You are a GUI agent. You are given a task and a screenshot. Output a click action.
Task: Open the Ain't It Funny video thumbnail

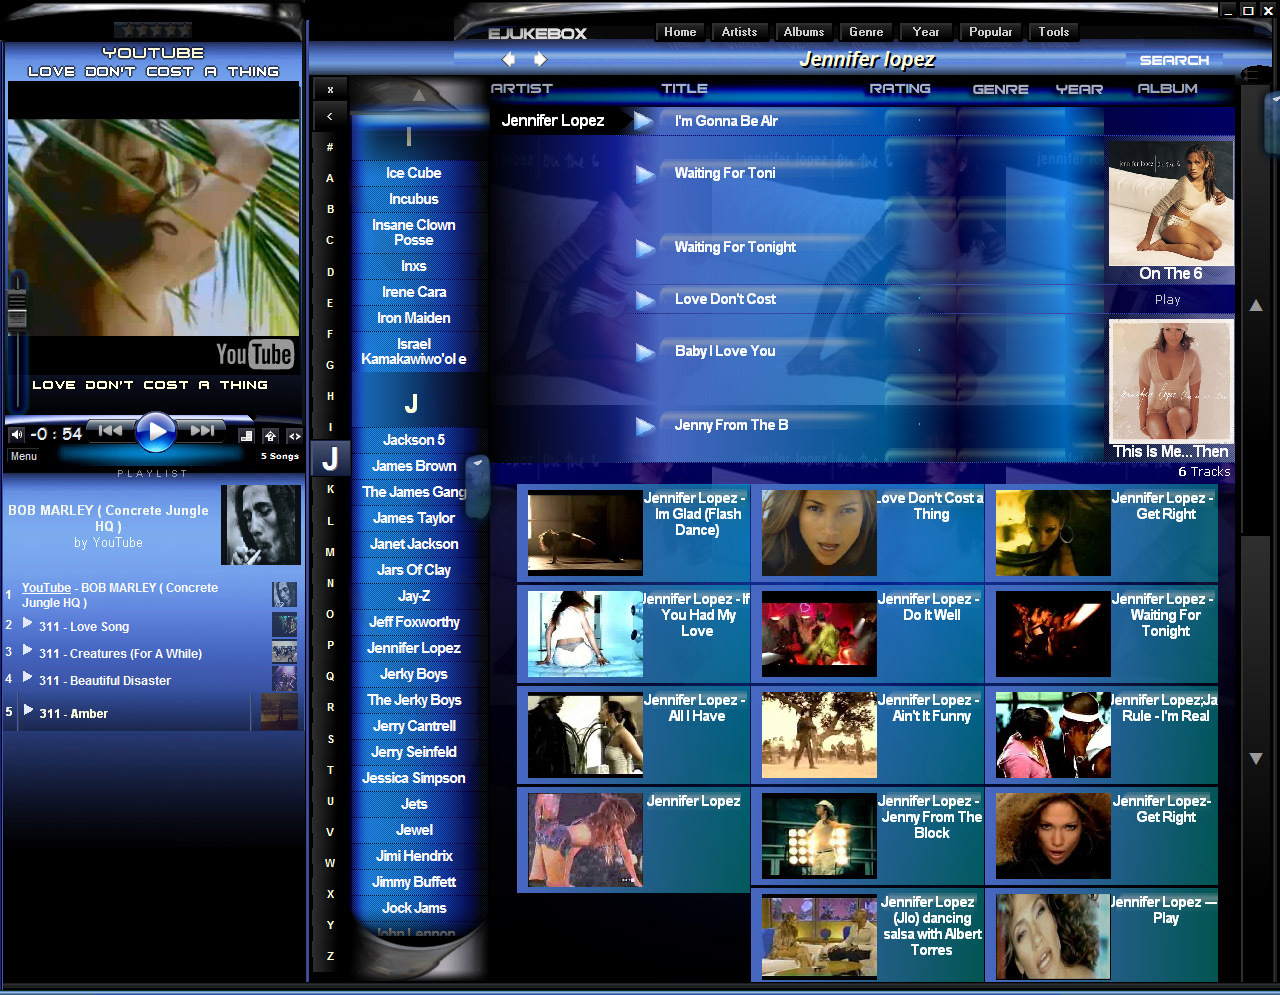[x=819, y=735]
